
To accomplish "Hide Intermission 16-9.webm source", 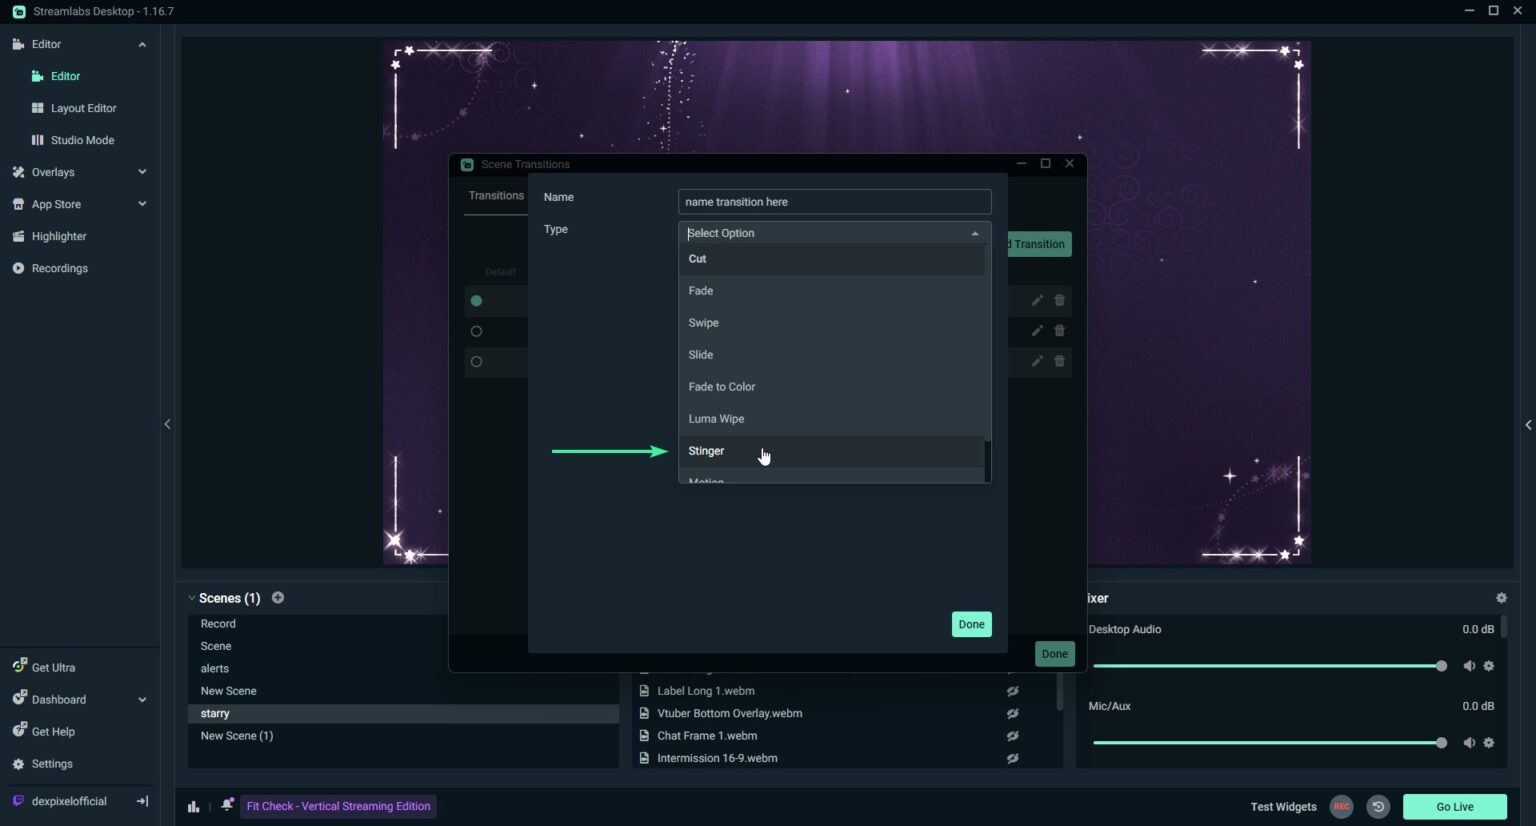I will tap(1012, 758).
